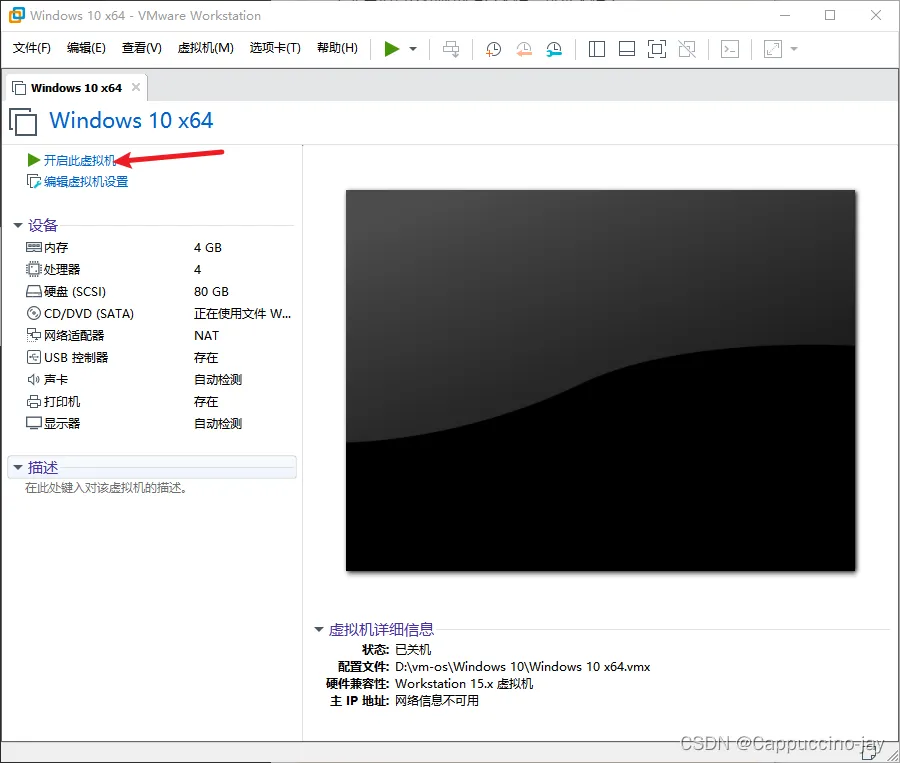This screenshot has height=763, width=900.
Task: Click the speaker icon beside 声卡
Action: (34, 379)
